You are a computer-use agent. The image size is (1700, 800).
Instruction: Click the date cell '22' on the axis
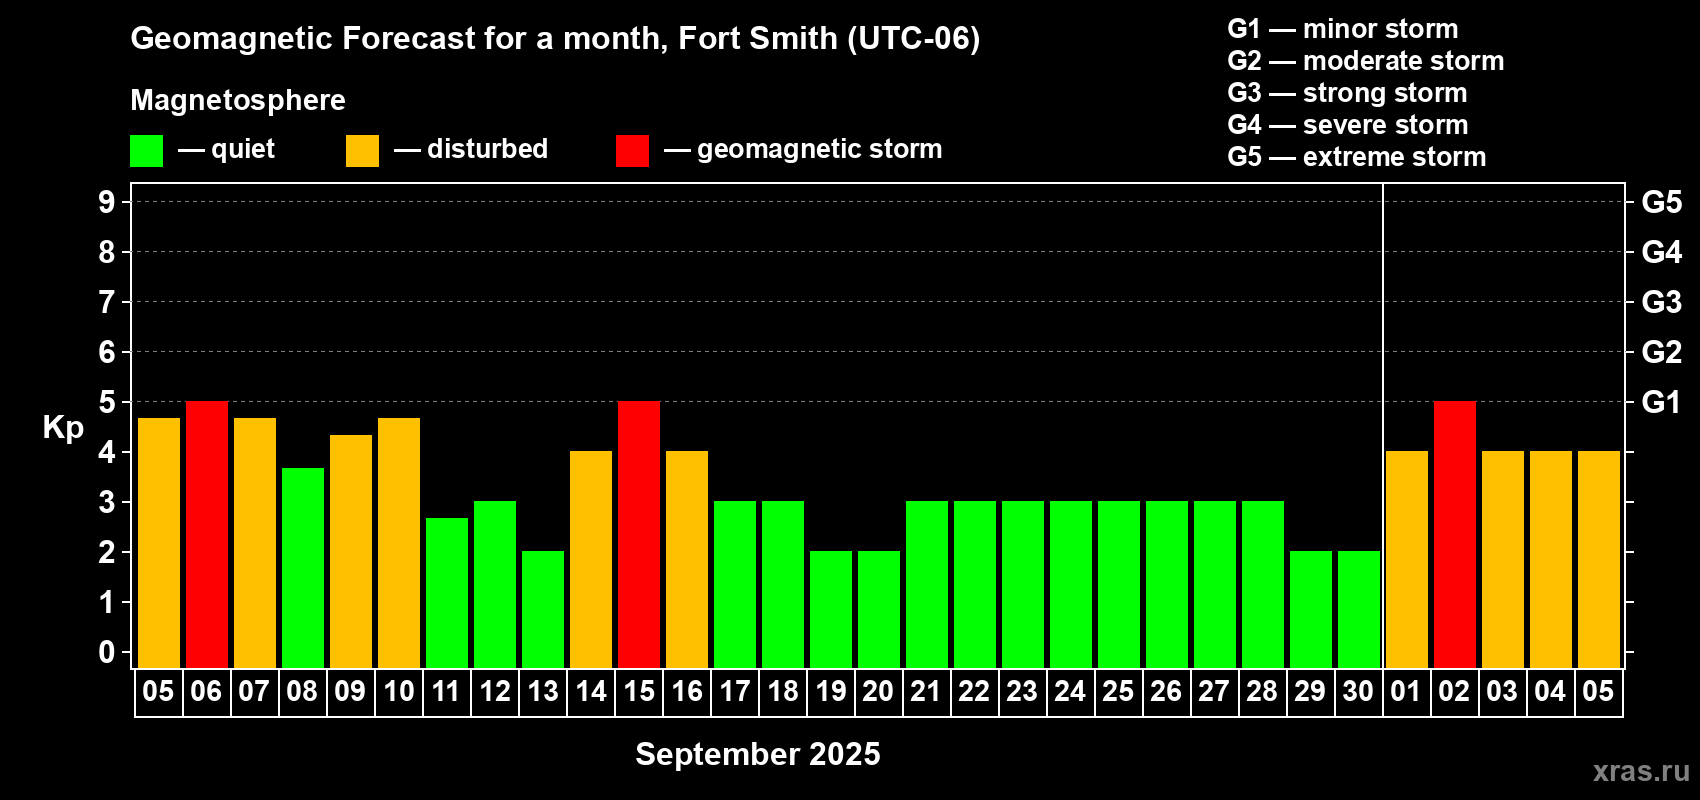975,692
